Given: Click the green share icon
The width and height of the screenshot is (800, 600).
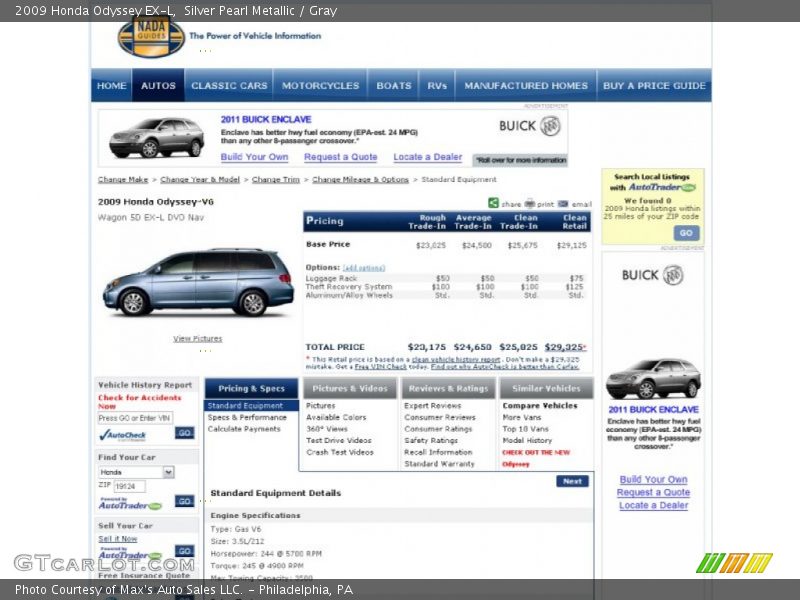Looking at the screenshot, I should [493, 202].
